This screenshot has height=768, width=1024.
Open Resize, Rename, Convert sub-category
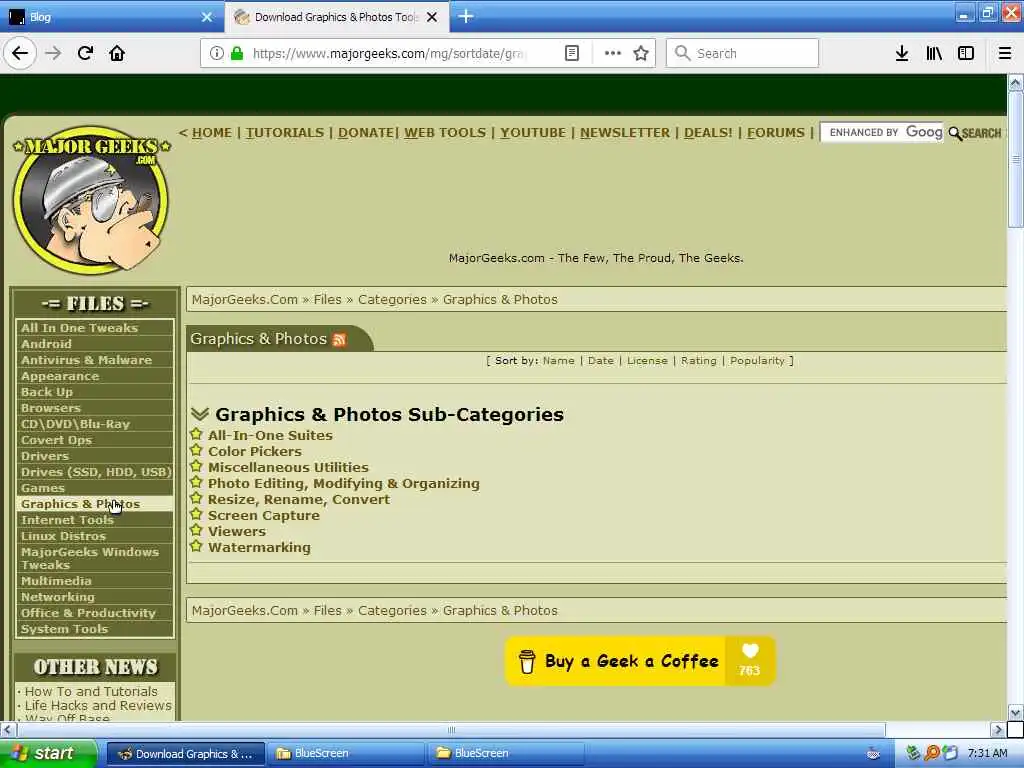(298, 500)
